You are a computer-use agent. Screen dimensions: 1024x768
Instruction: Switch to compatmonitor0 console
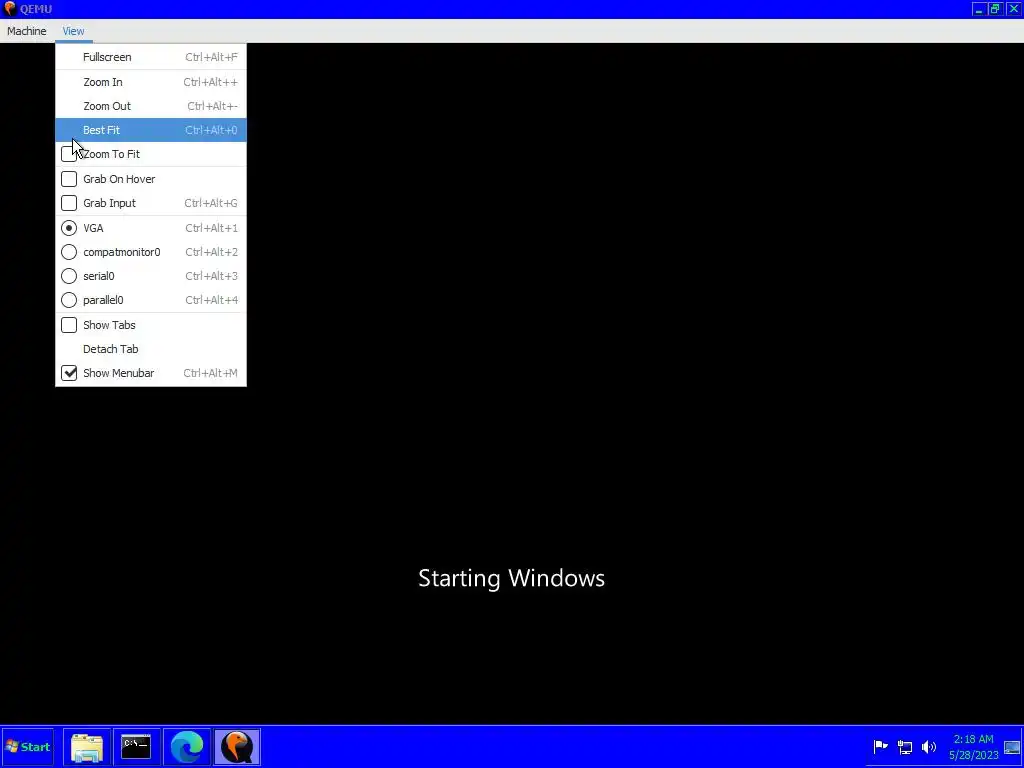pyautogui.click(x=151, y=252)
